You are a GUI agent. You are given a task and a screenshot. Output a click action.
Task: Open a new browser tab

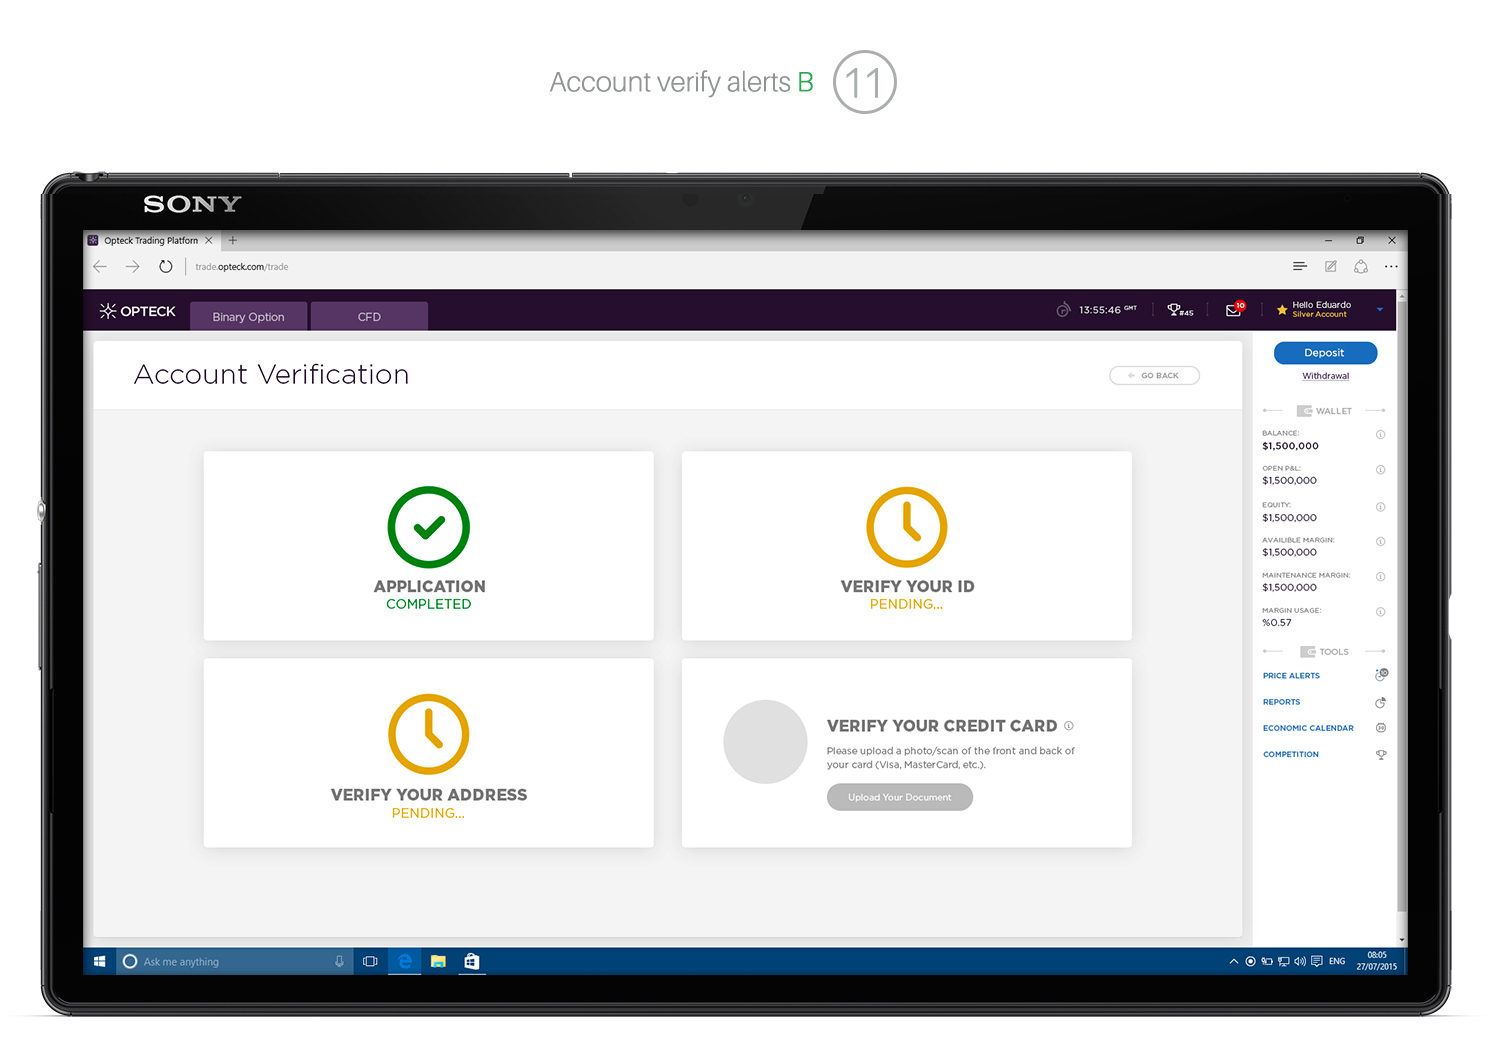233,240
